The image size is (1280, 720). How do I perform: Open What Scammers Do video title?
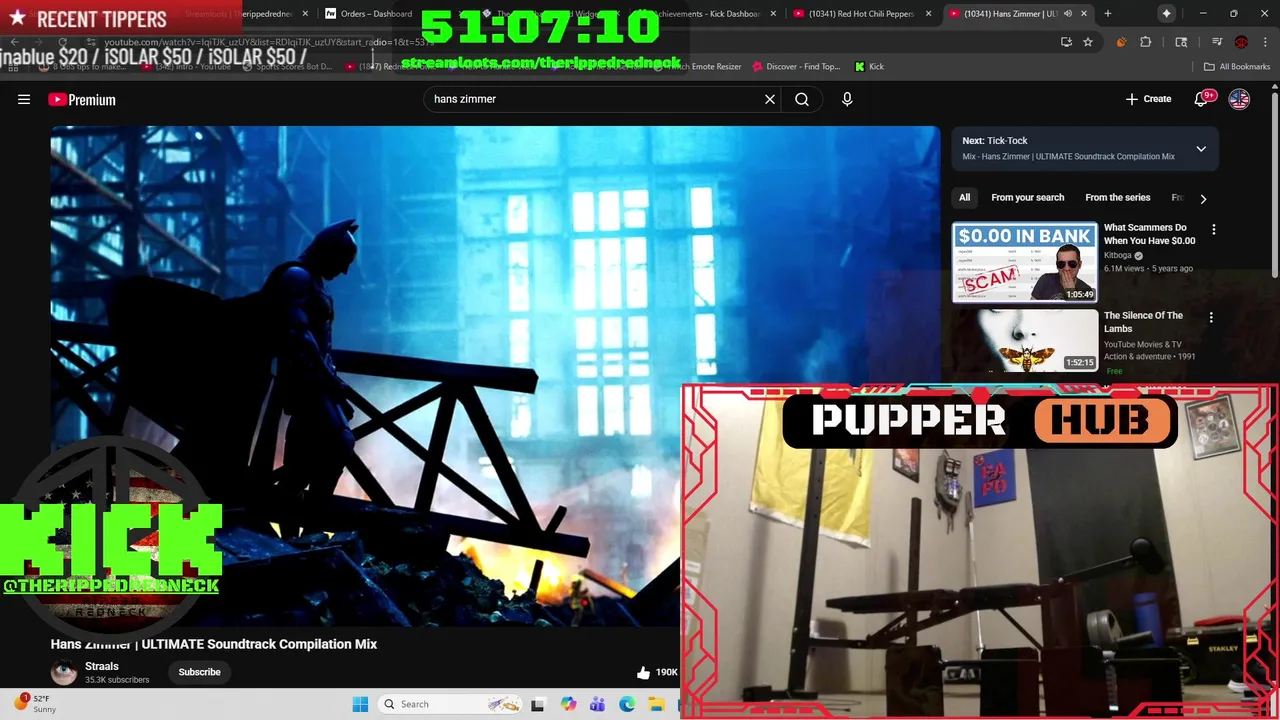click(x=1149, y=234)
